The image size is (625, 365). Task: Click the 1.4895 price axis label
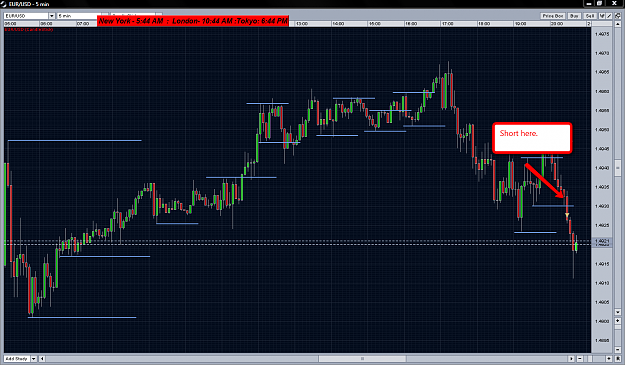602,341
